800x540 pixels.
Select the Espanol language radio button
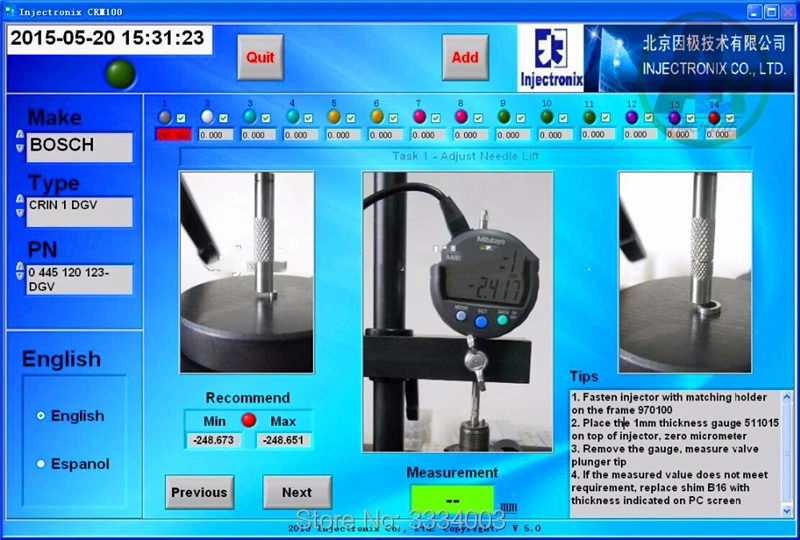(x=41, y=463)
